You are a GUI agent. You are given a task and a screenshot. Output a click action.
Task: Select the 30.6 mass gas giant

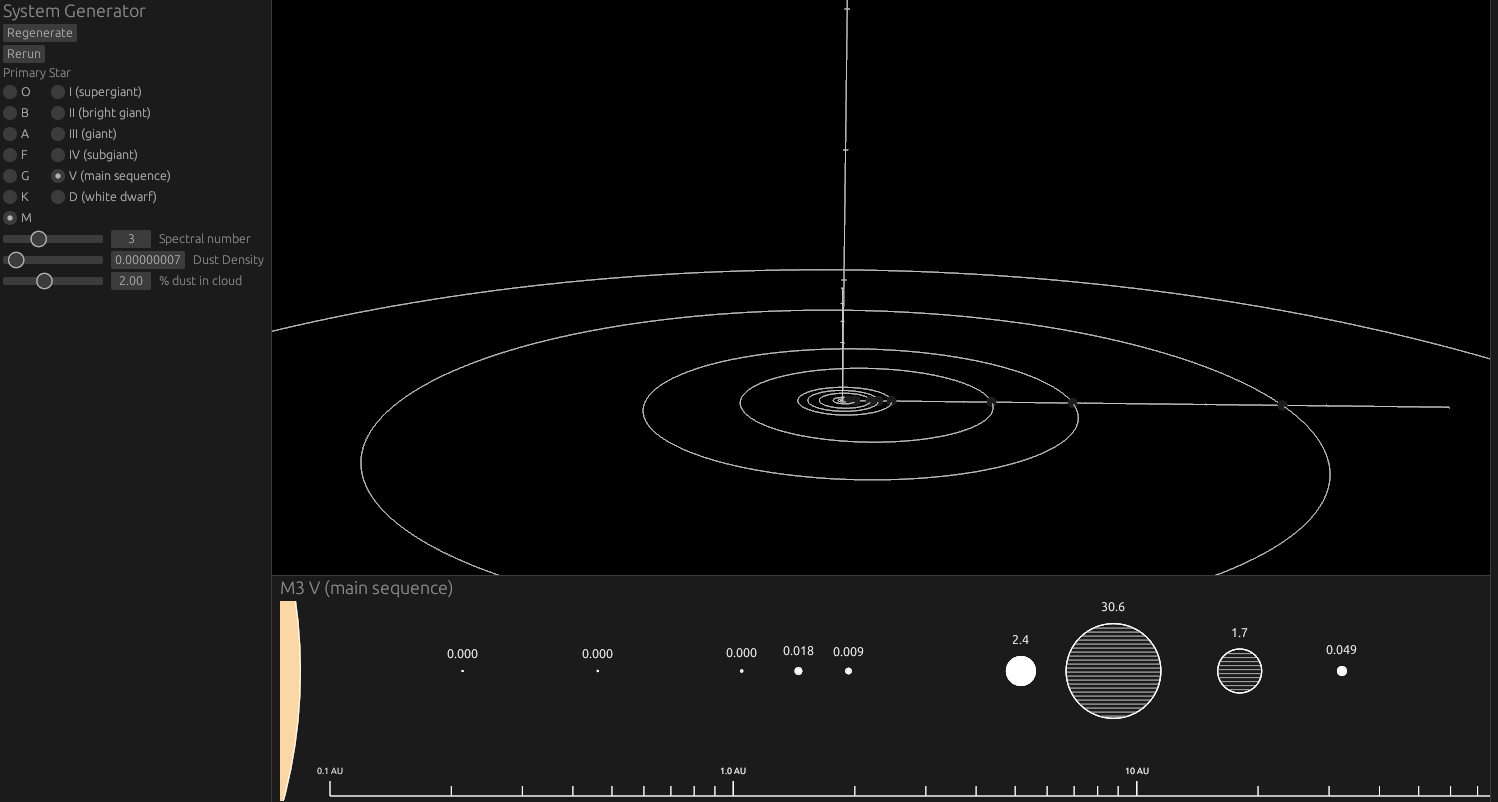tap(1113, 670)
